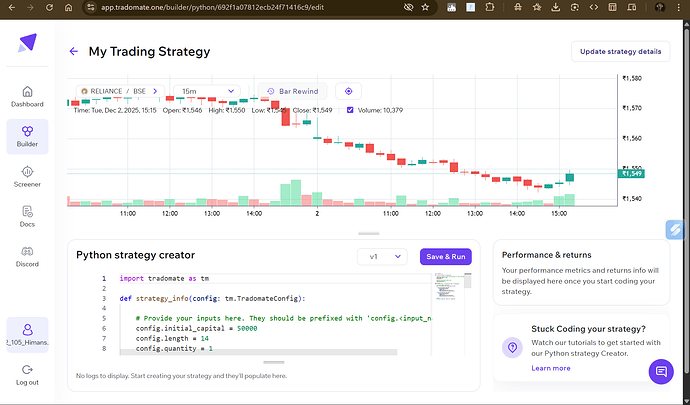Click the Tradomate logo at top left

[x=27, y=44]
